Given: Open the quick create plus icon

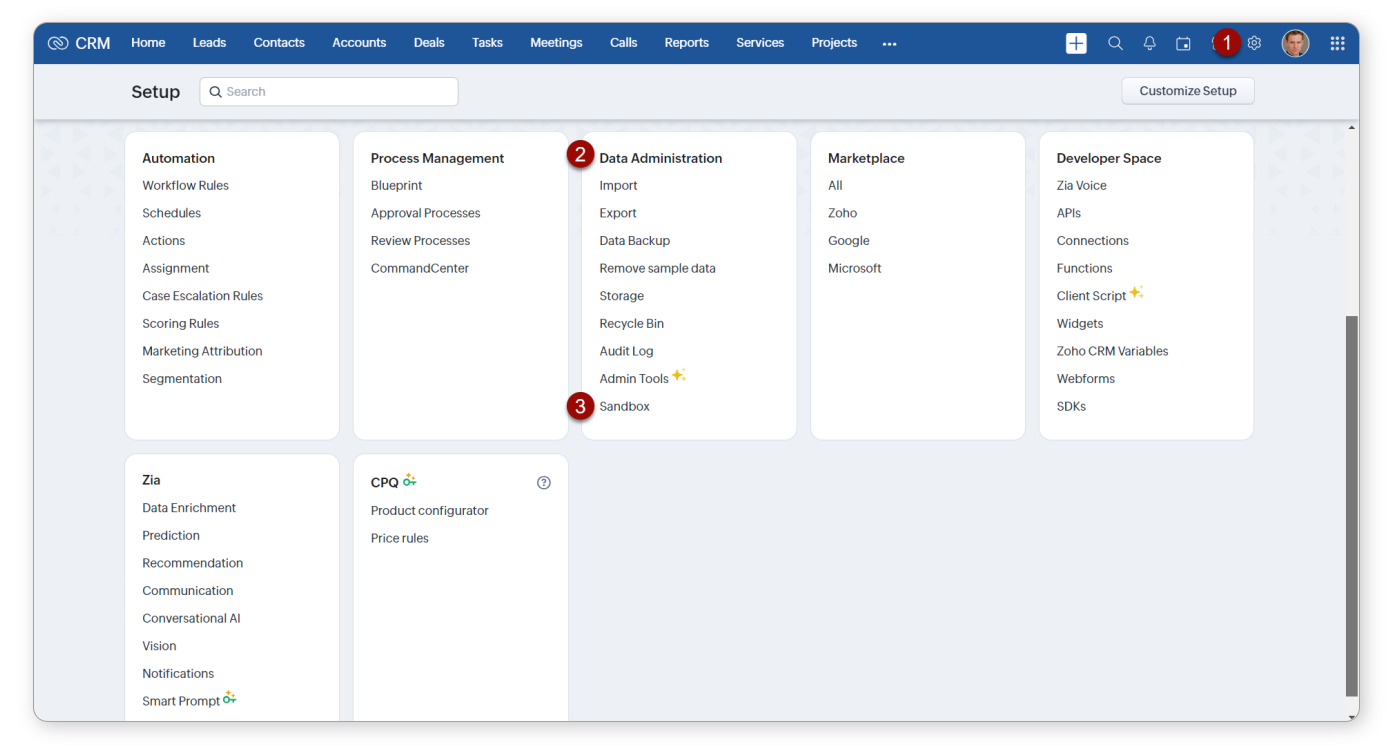Looking at the screenshot, I should tap(1076, 43).
